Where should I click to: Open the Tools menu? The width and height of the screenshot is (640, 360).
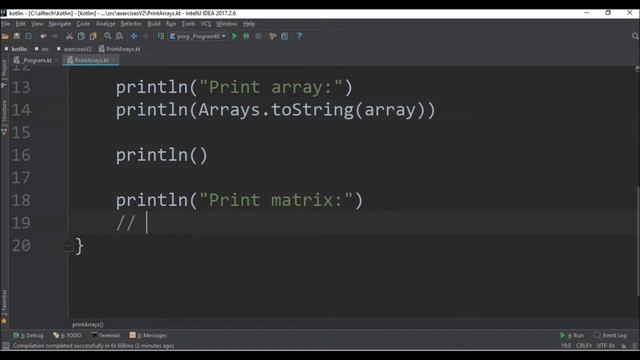coord(188,24)
